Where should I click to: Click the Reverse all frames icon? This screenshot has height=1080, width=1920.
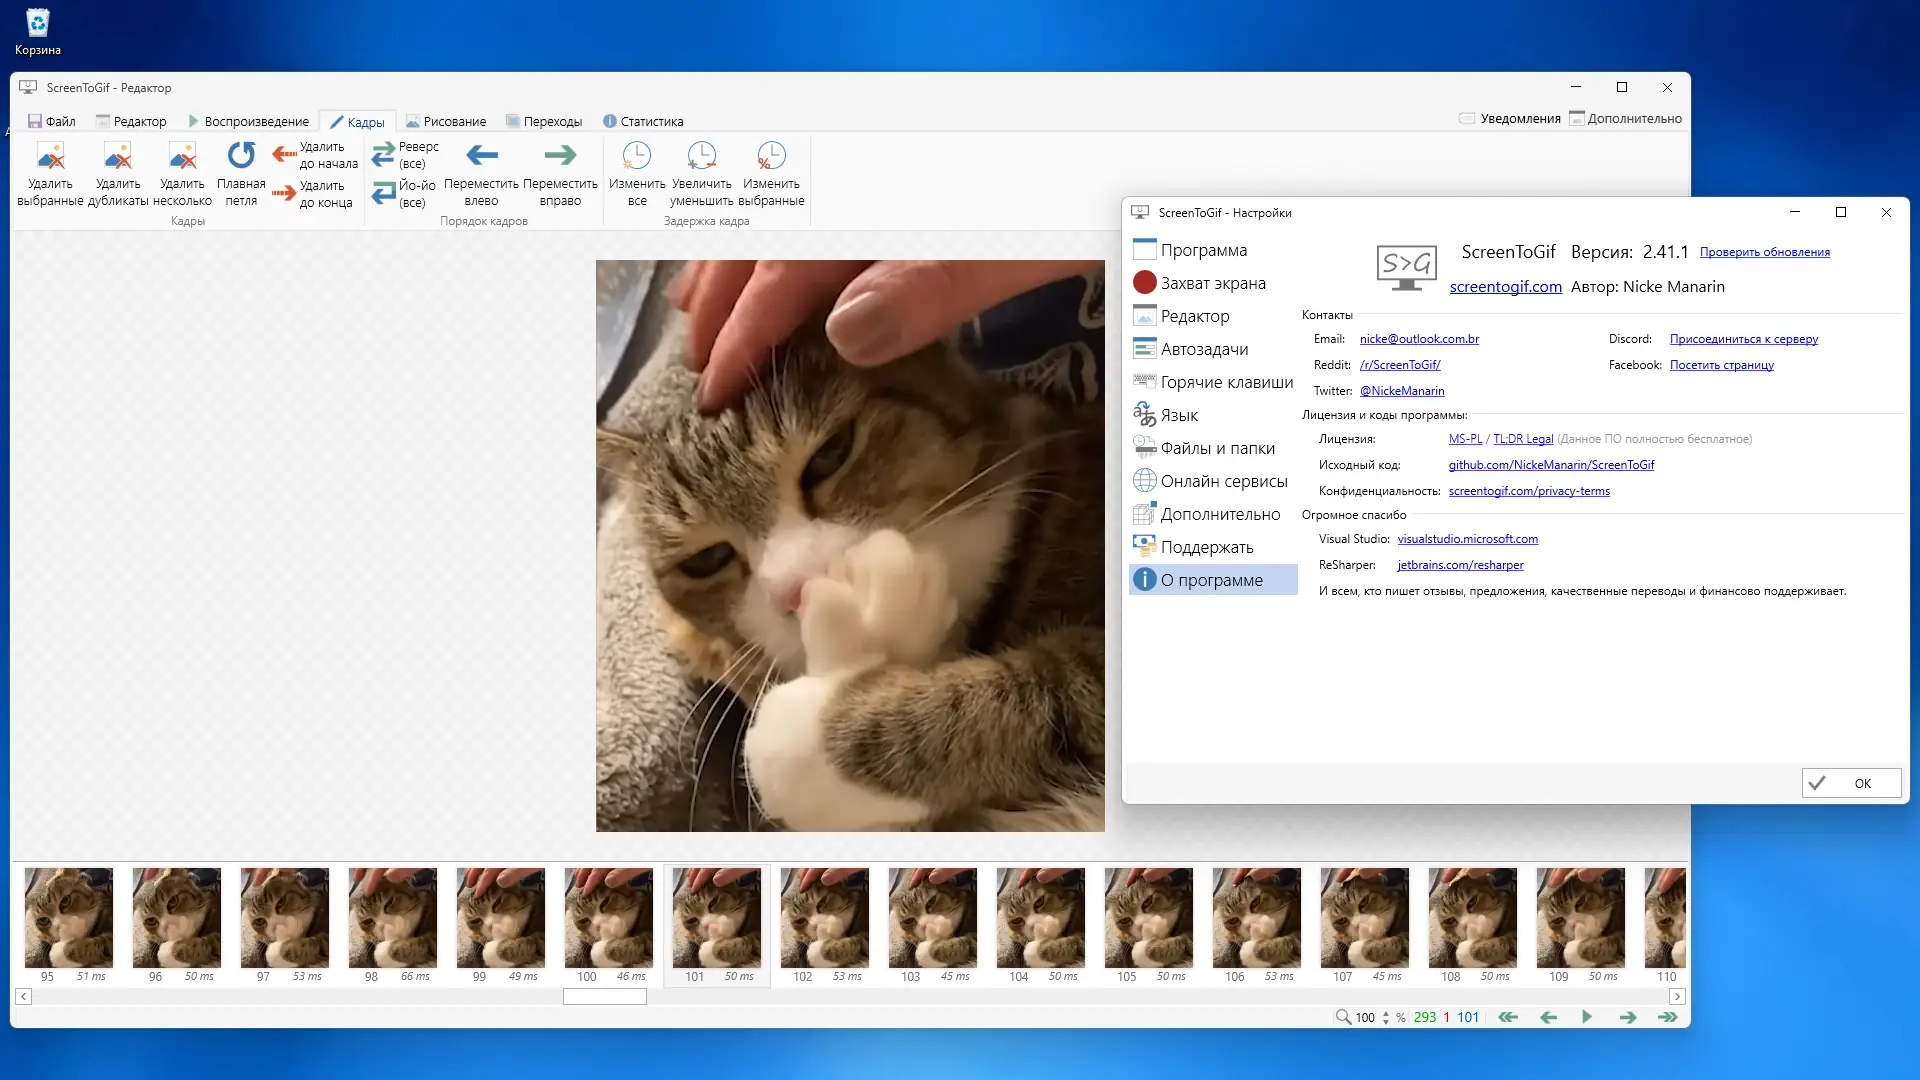pyautogui.click(x=384, y=154)
